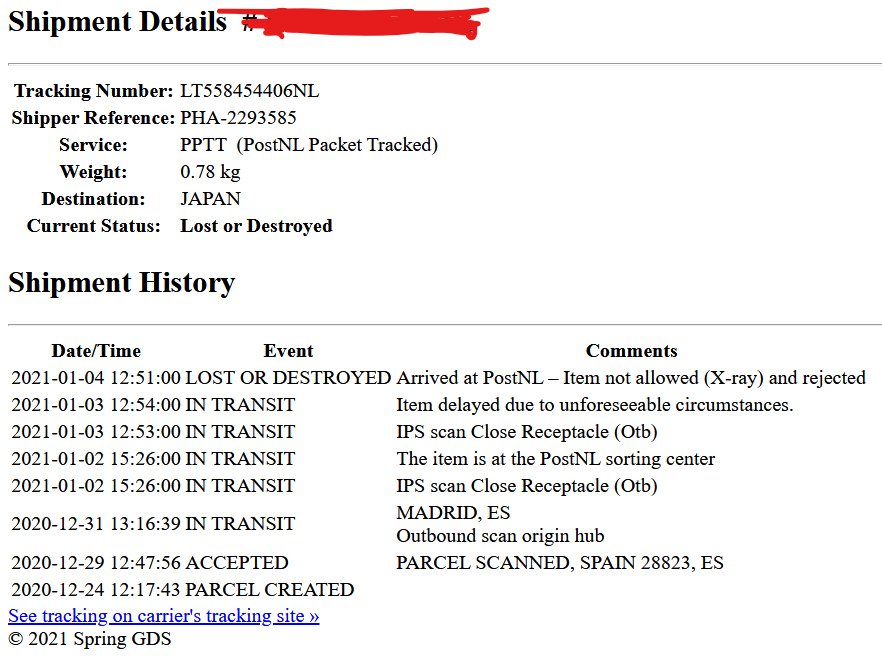Click the PARCEL CREATED event row
Viewport: 882px width, 657px height.
[270, 590]
